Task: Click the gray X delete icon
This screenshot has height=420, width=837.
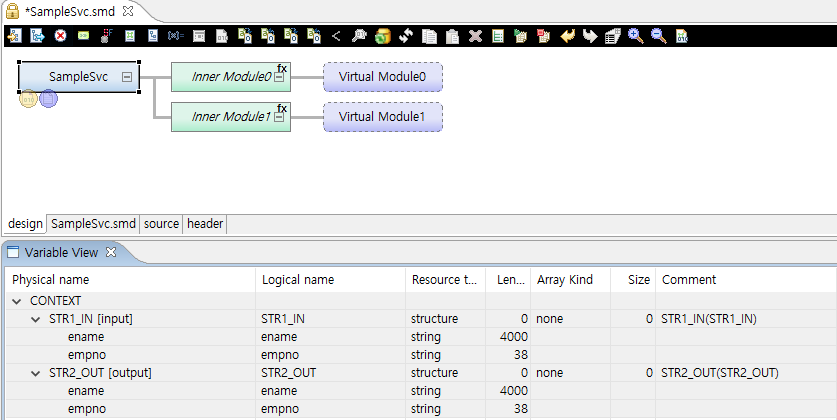Action: (474, 36)
